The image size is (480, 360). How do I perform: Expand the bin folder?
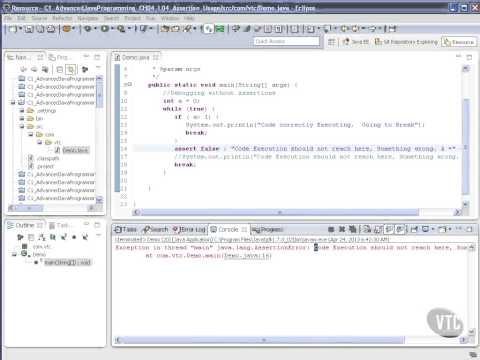(x=22, y=118)
